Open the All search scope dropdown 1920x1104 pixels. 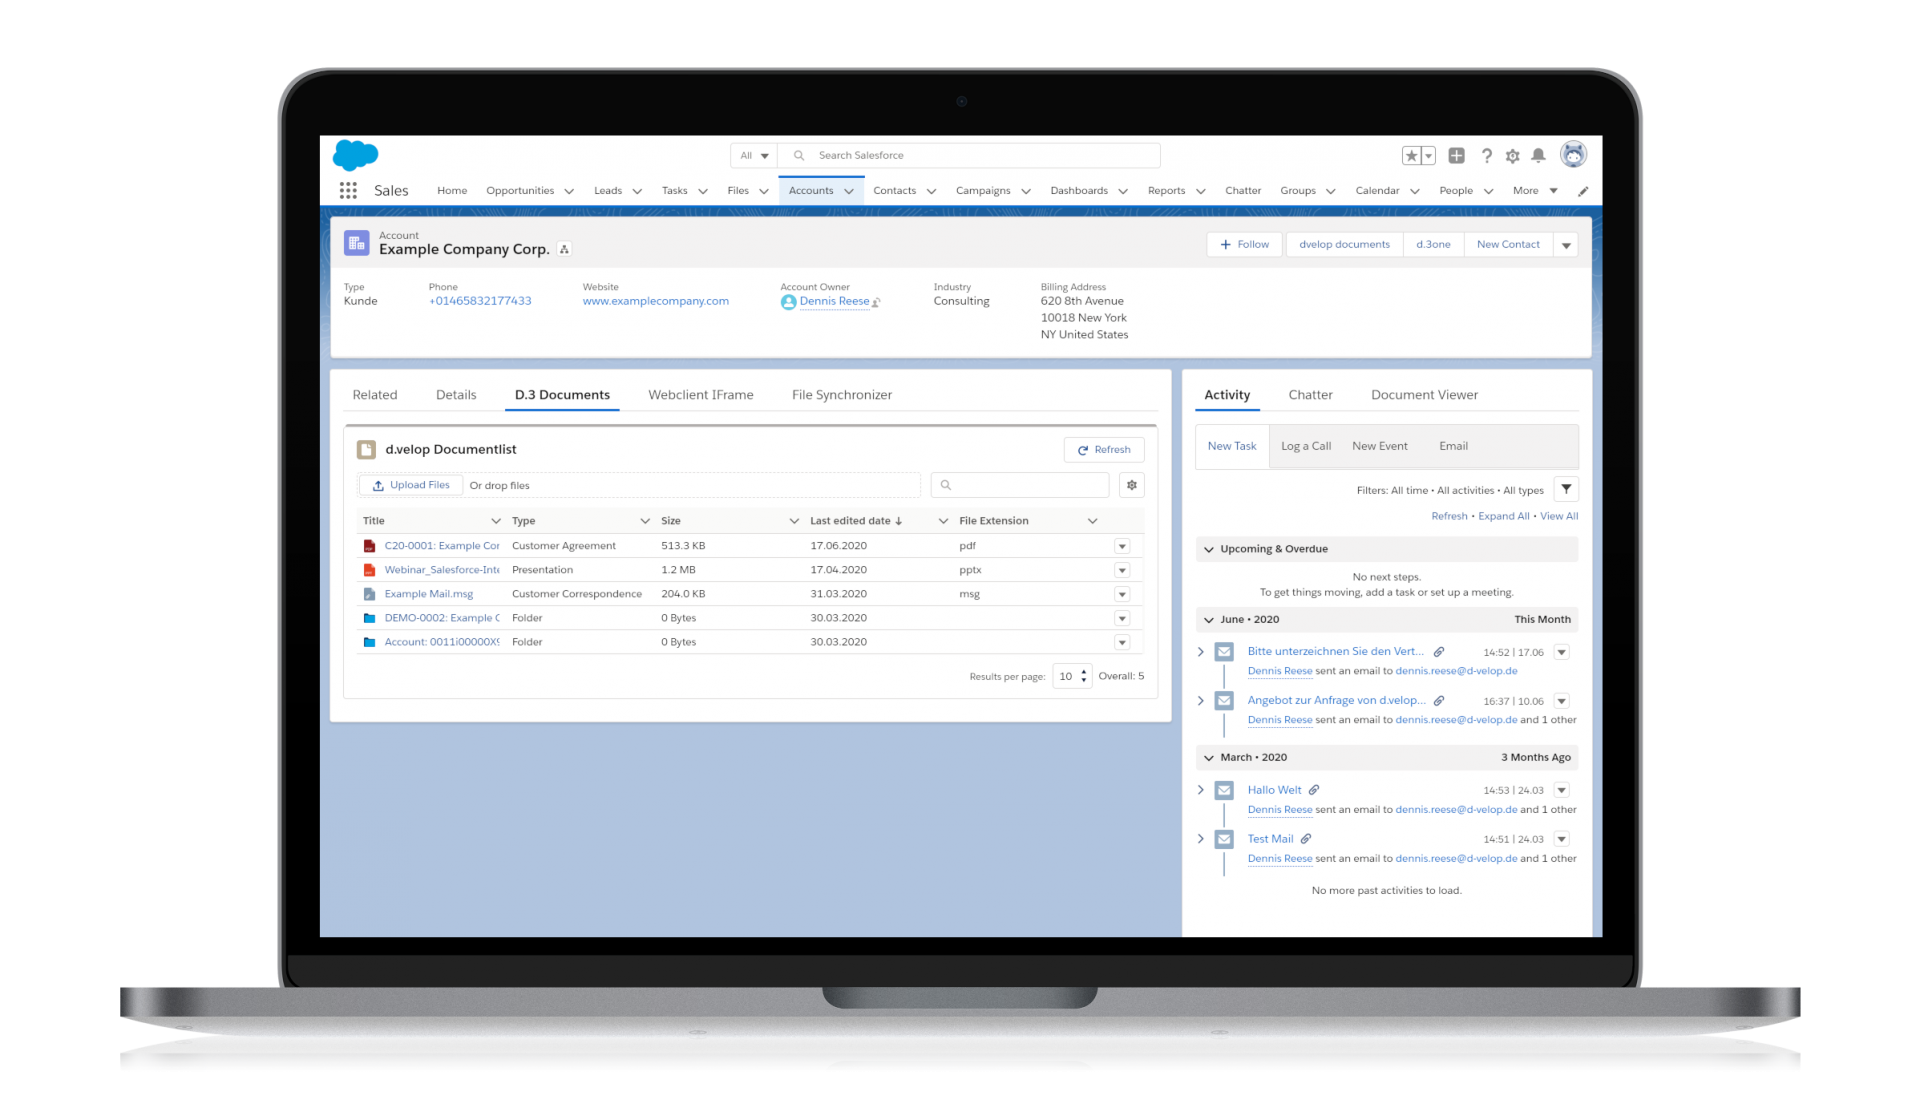[754, 156]
